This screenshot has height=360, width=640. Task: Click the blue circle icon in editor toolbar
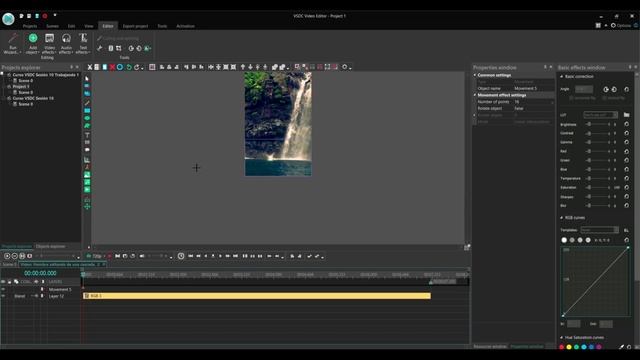(120, 67)
